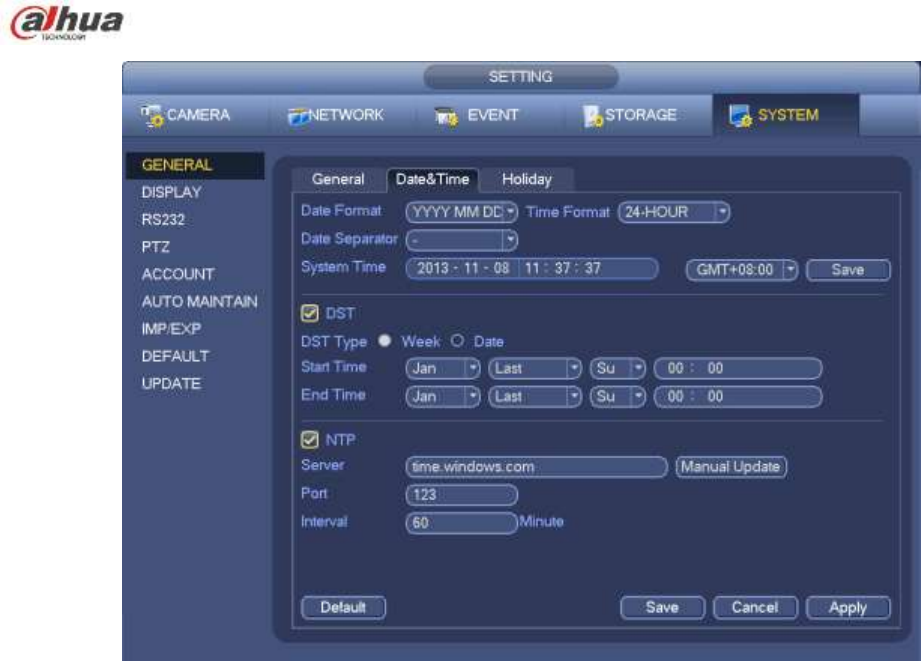Click the Apply button
The image size is (921, 661).
point(848,608)
